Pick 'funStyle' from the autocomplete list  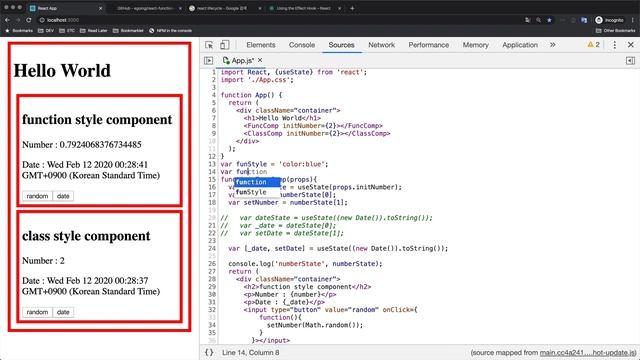pos(257,192)
